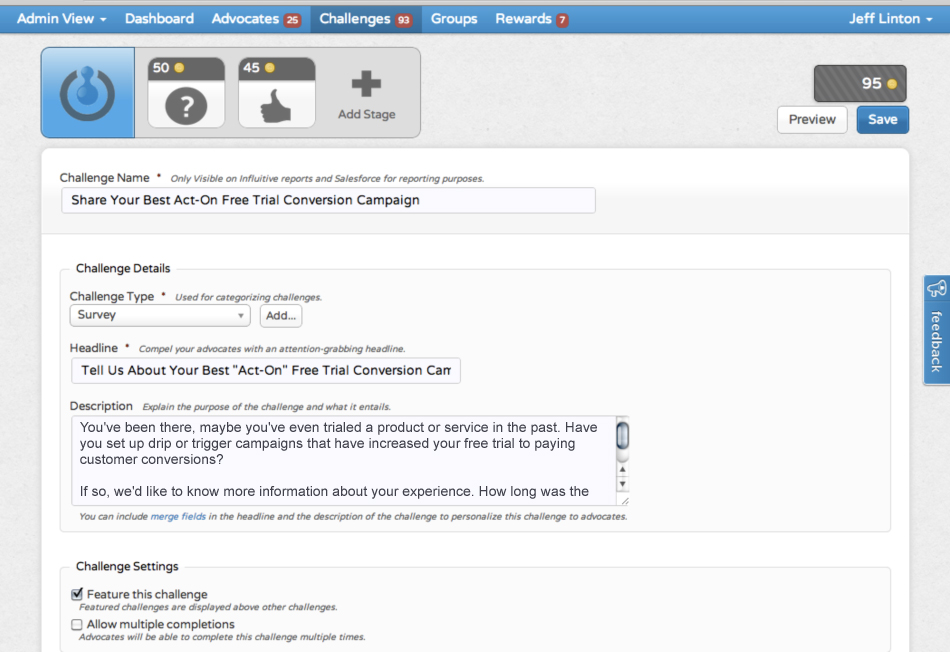The image size is (950, 652).
Task: Expand the Challenge Type Survey dropdown
Action: click(160, 315)
